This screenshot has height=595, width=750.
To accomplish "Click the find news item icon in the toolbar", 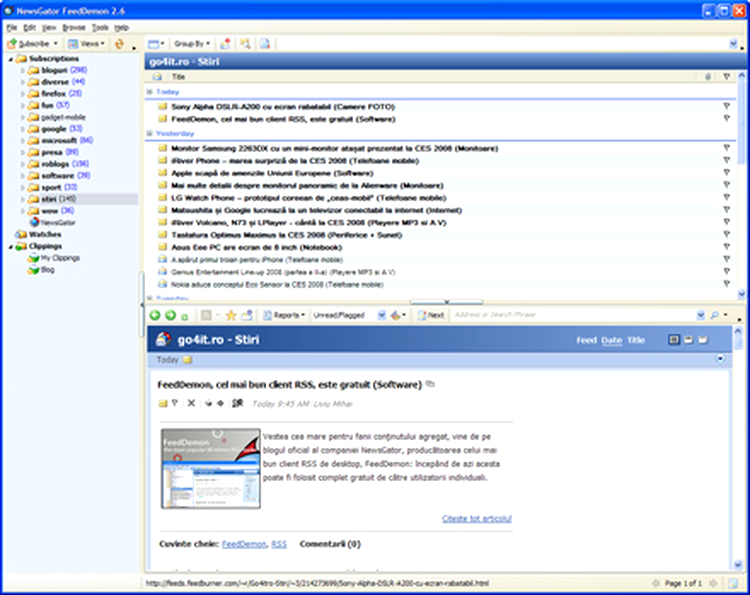I will [x=245, y=44].
